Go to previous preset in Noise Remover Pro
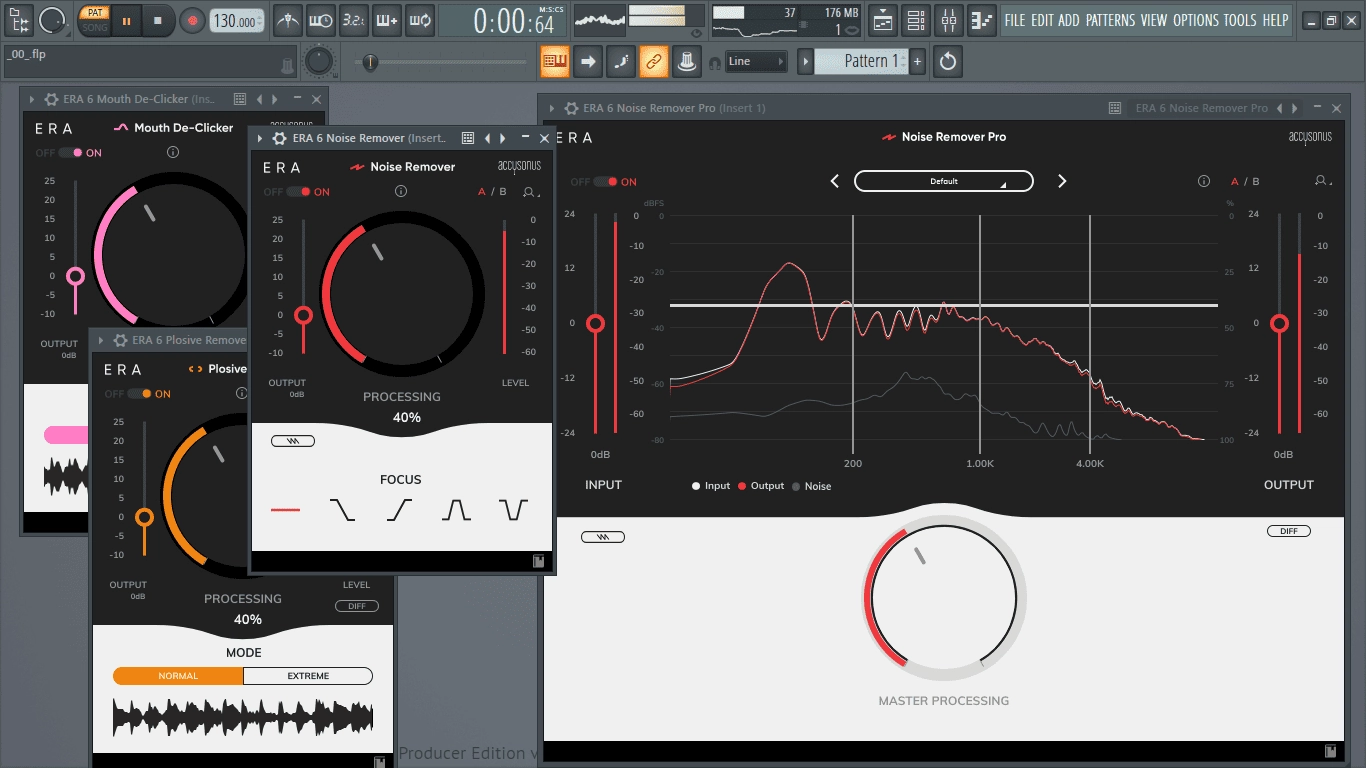The height and width of the screenshot is (768, 1366). 835,181
